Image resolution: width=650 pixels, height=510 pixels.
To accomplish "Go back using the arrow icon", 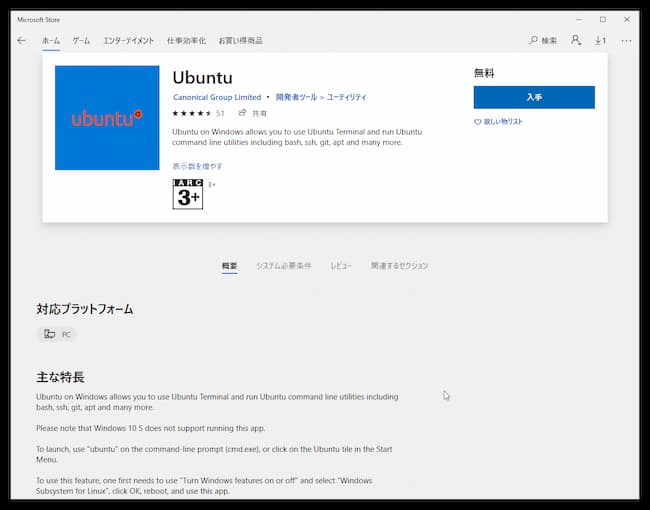I will click(22, 41).
